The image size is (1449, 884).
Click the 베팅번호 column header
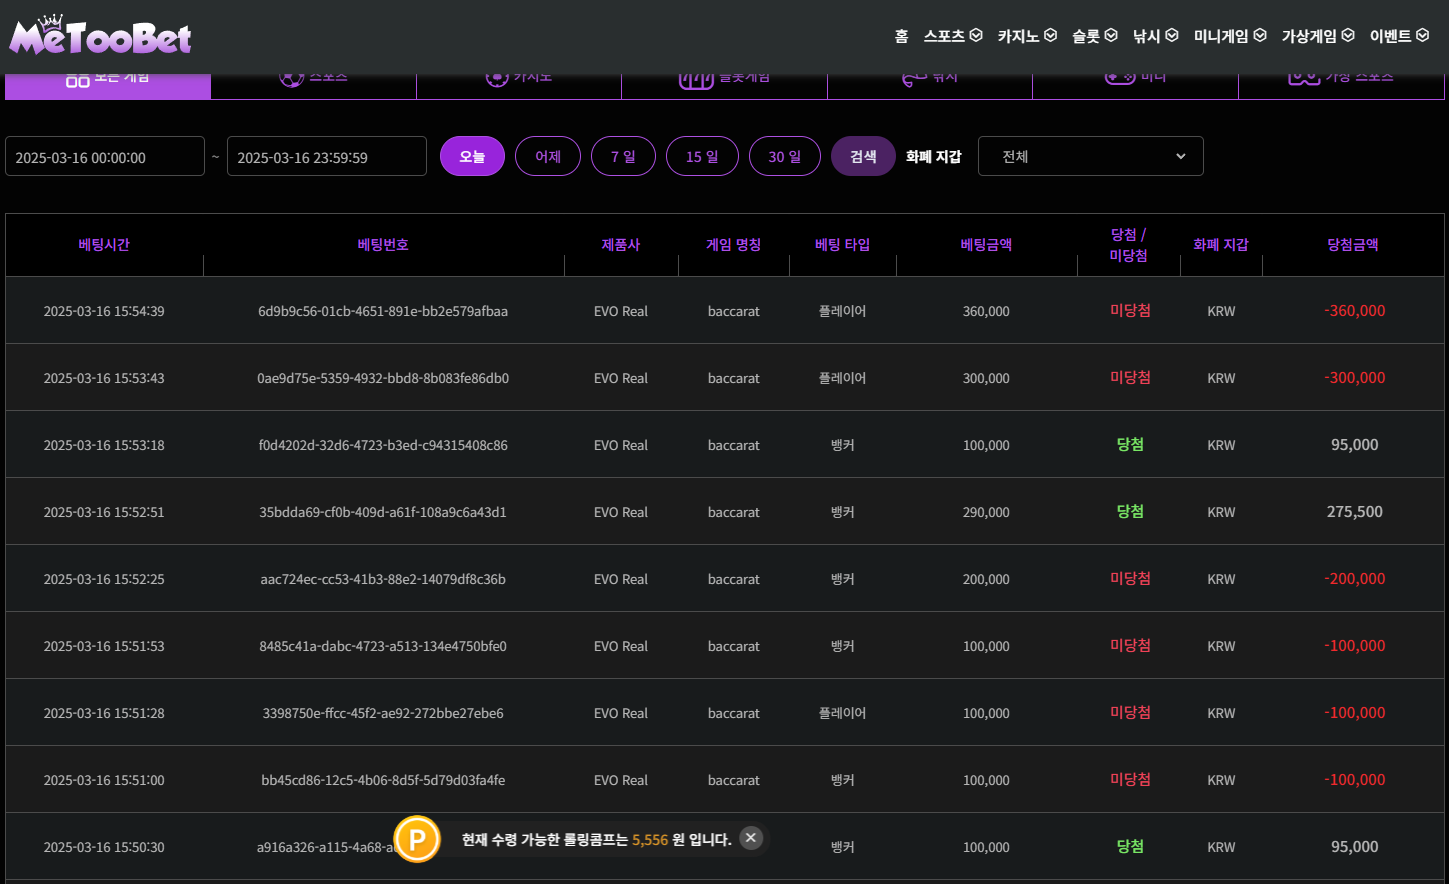pyautogui.click(x=383, y=245)
